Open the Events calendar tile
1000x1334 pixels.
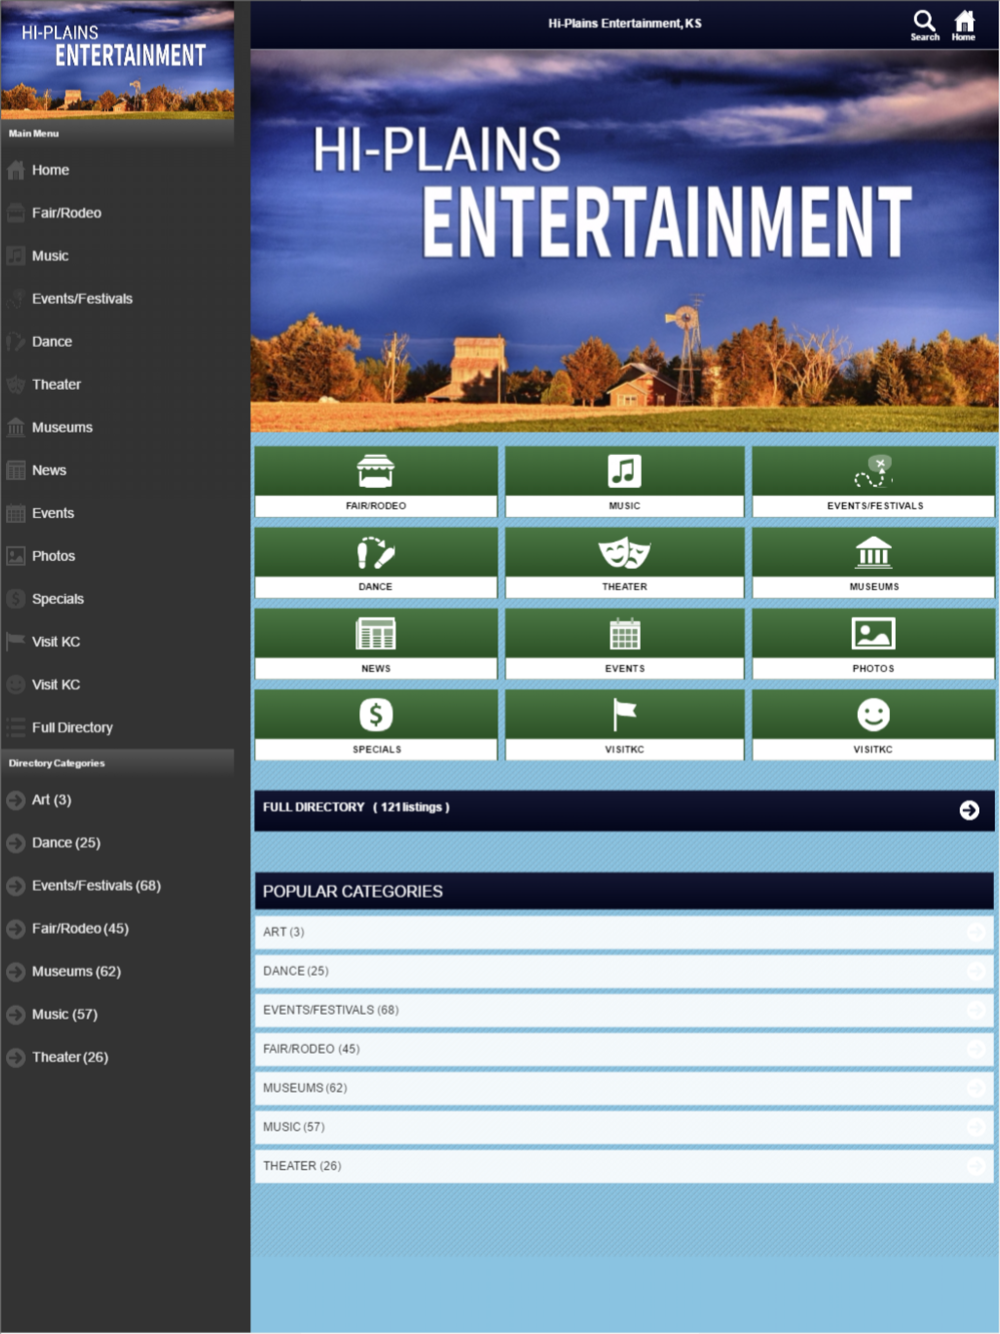(625, 645)
